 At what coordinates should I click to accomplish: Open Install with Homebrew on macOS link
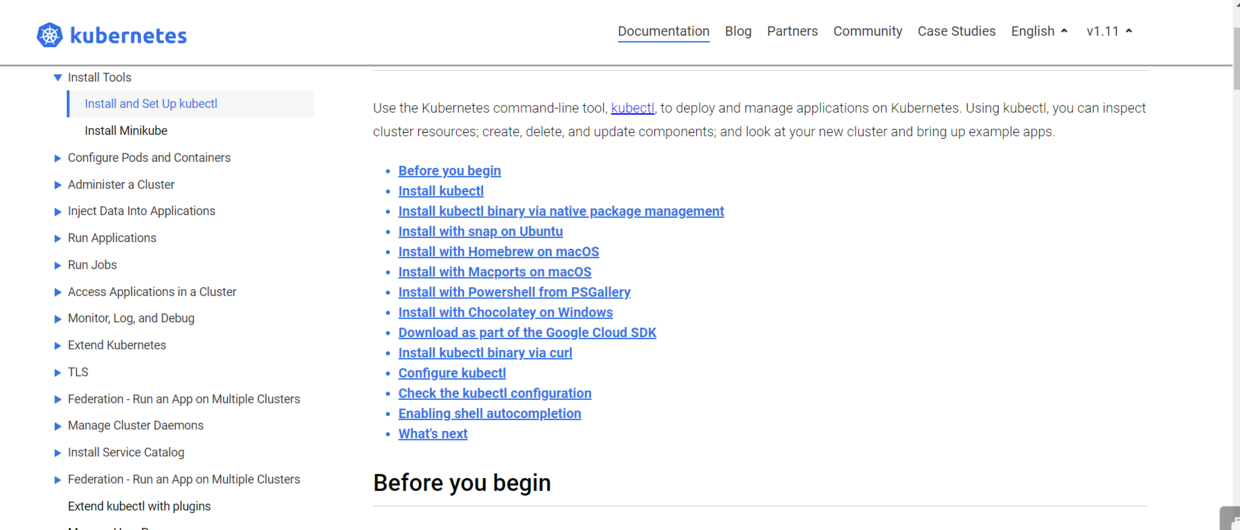tap(499, 252)
